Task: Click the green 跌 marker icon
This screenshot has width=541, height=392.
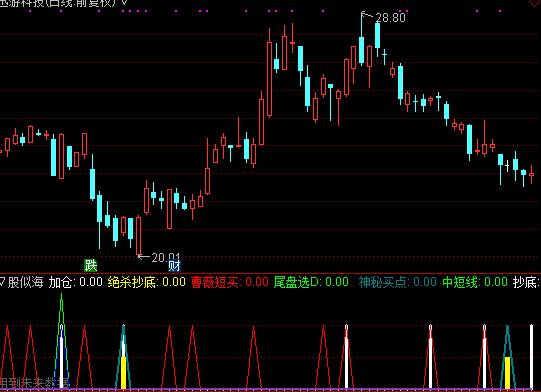Action: point(91,265)
